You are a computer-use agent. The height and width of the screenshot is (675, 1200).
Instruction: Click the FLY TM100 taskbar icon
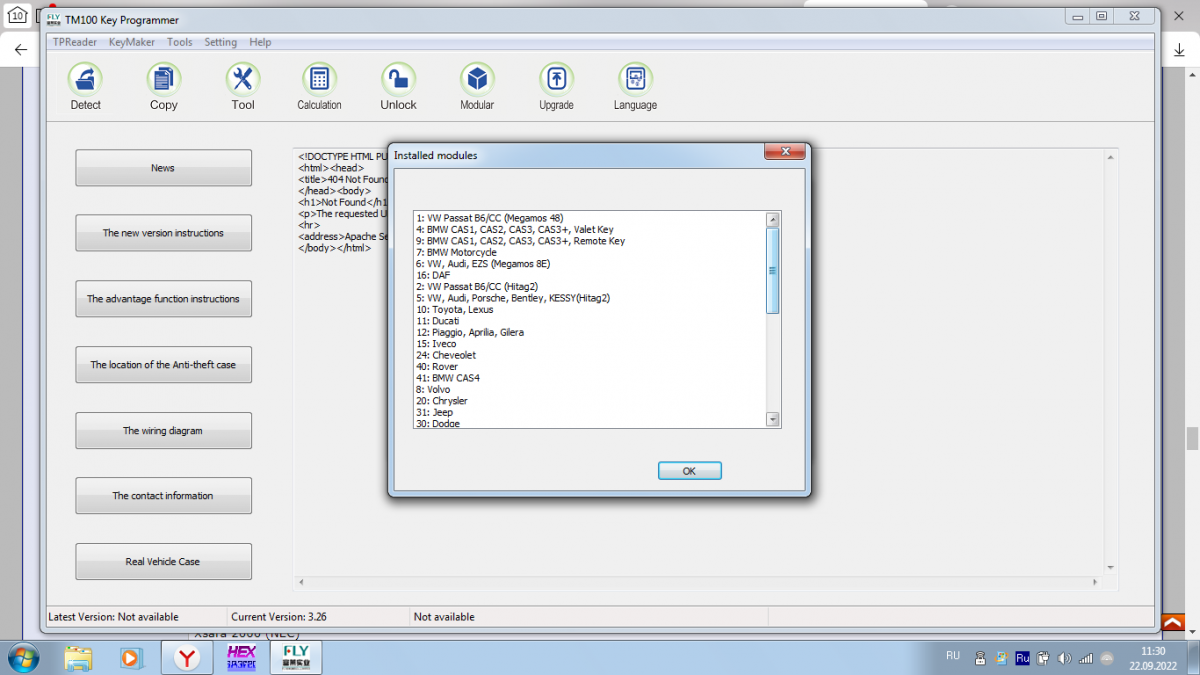point(296,657)
